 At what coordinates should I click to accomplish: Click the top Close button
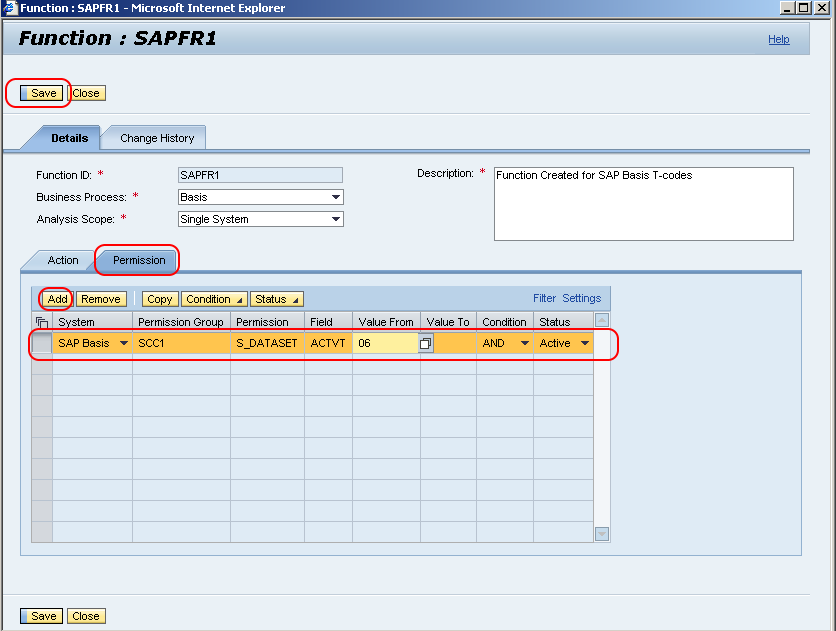(86, 93)
